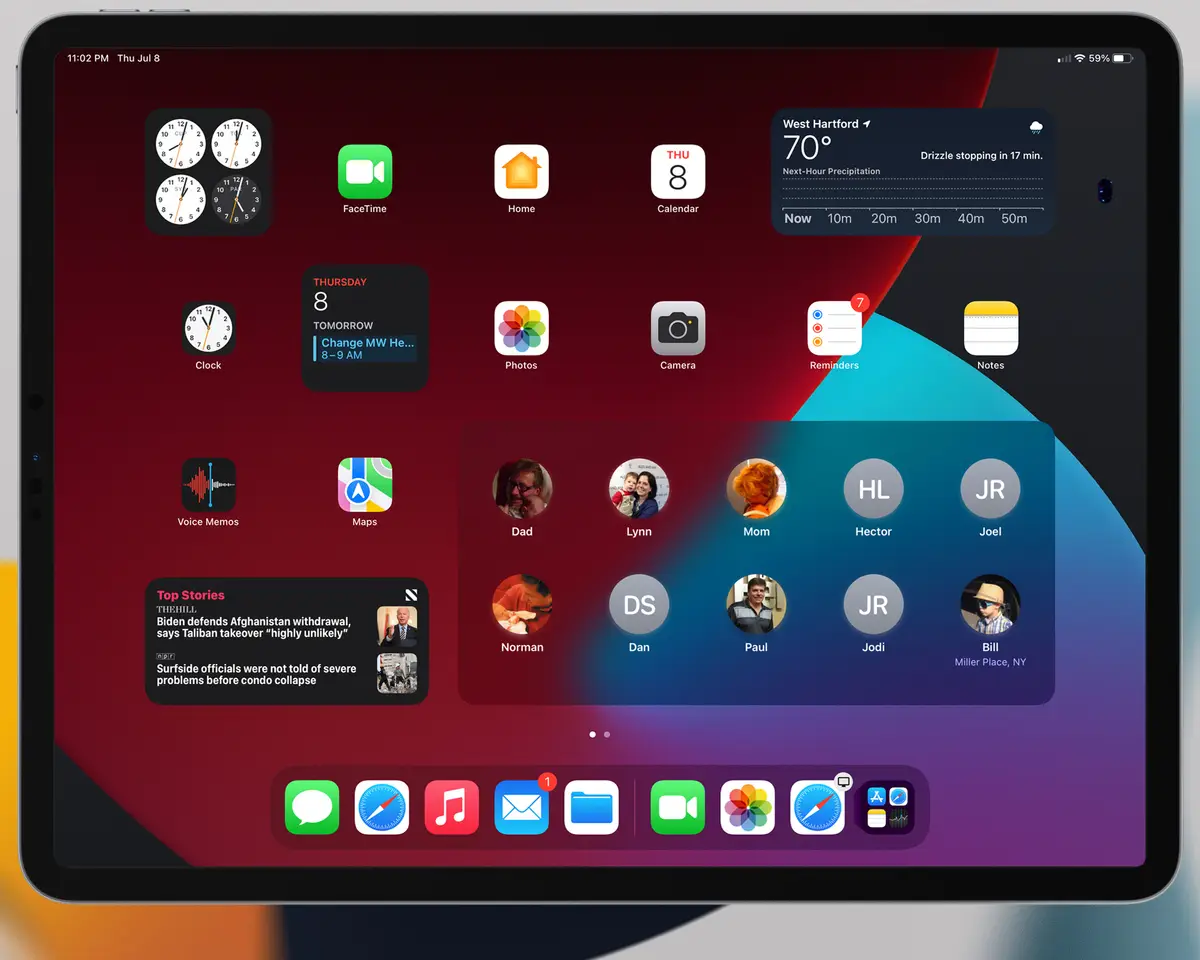
Task: Tap the Biden story thumbnail image
Action: tap(397, 626)
